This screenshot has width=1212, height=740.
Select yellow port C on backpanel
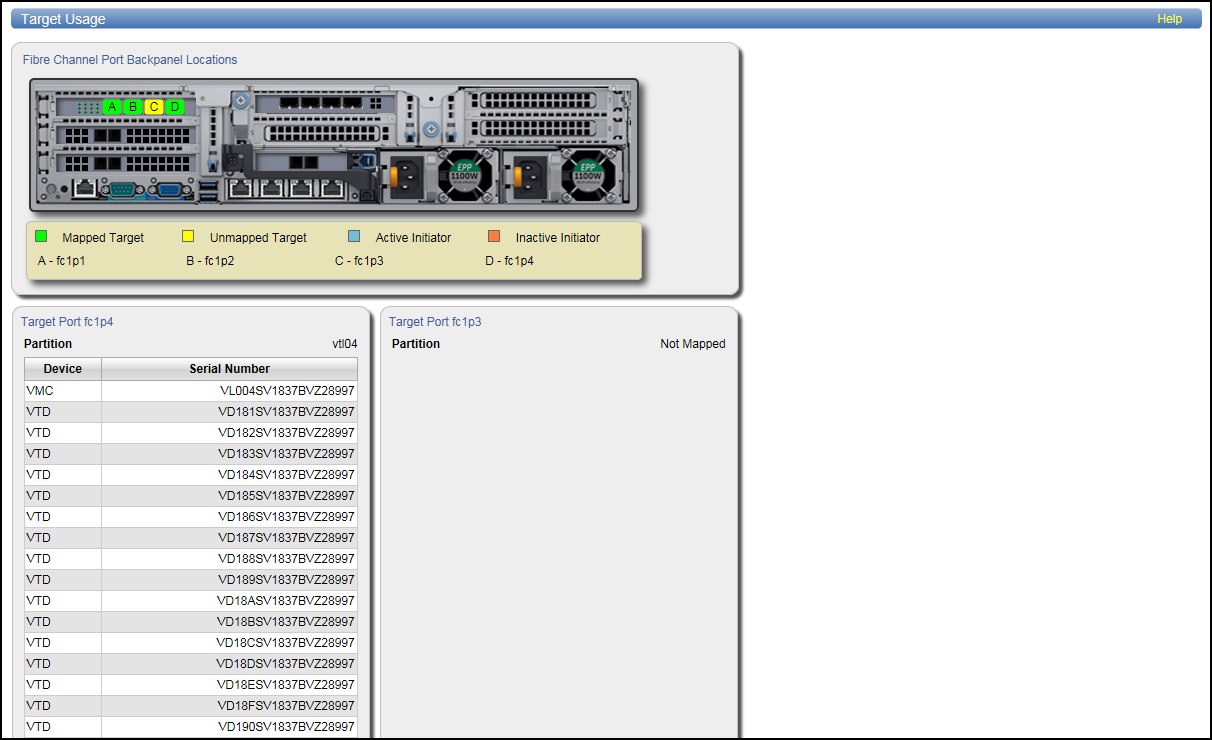(x=154, y=107)
